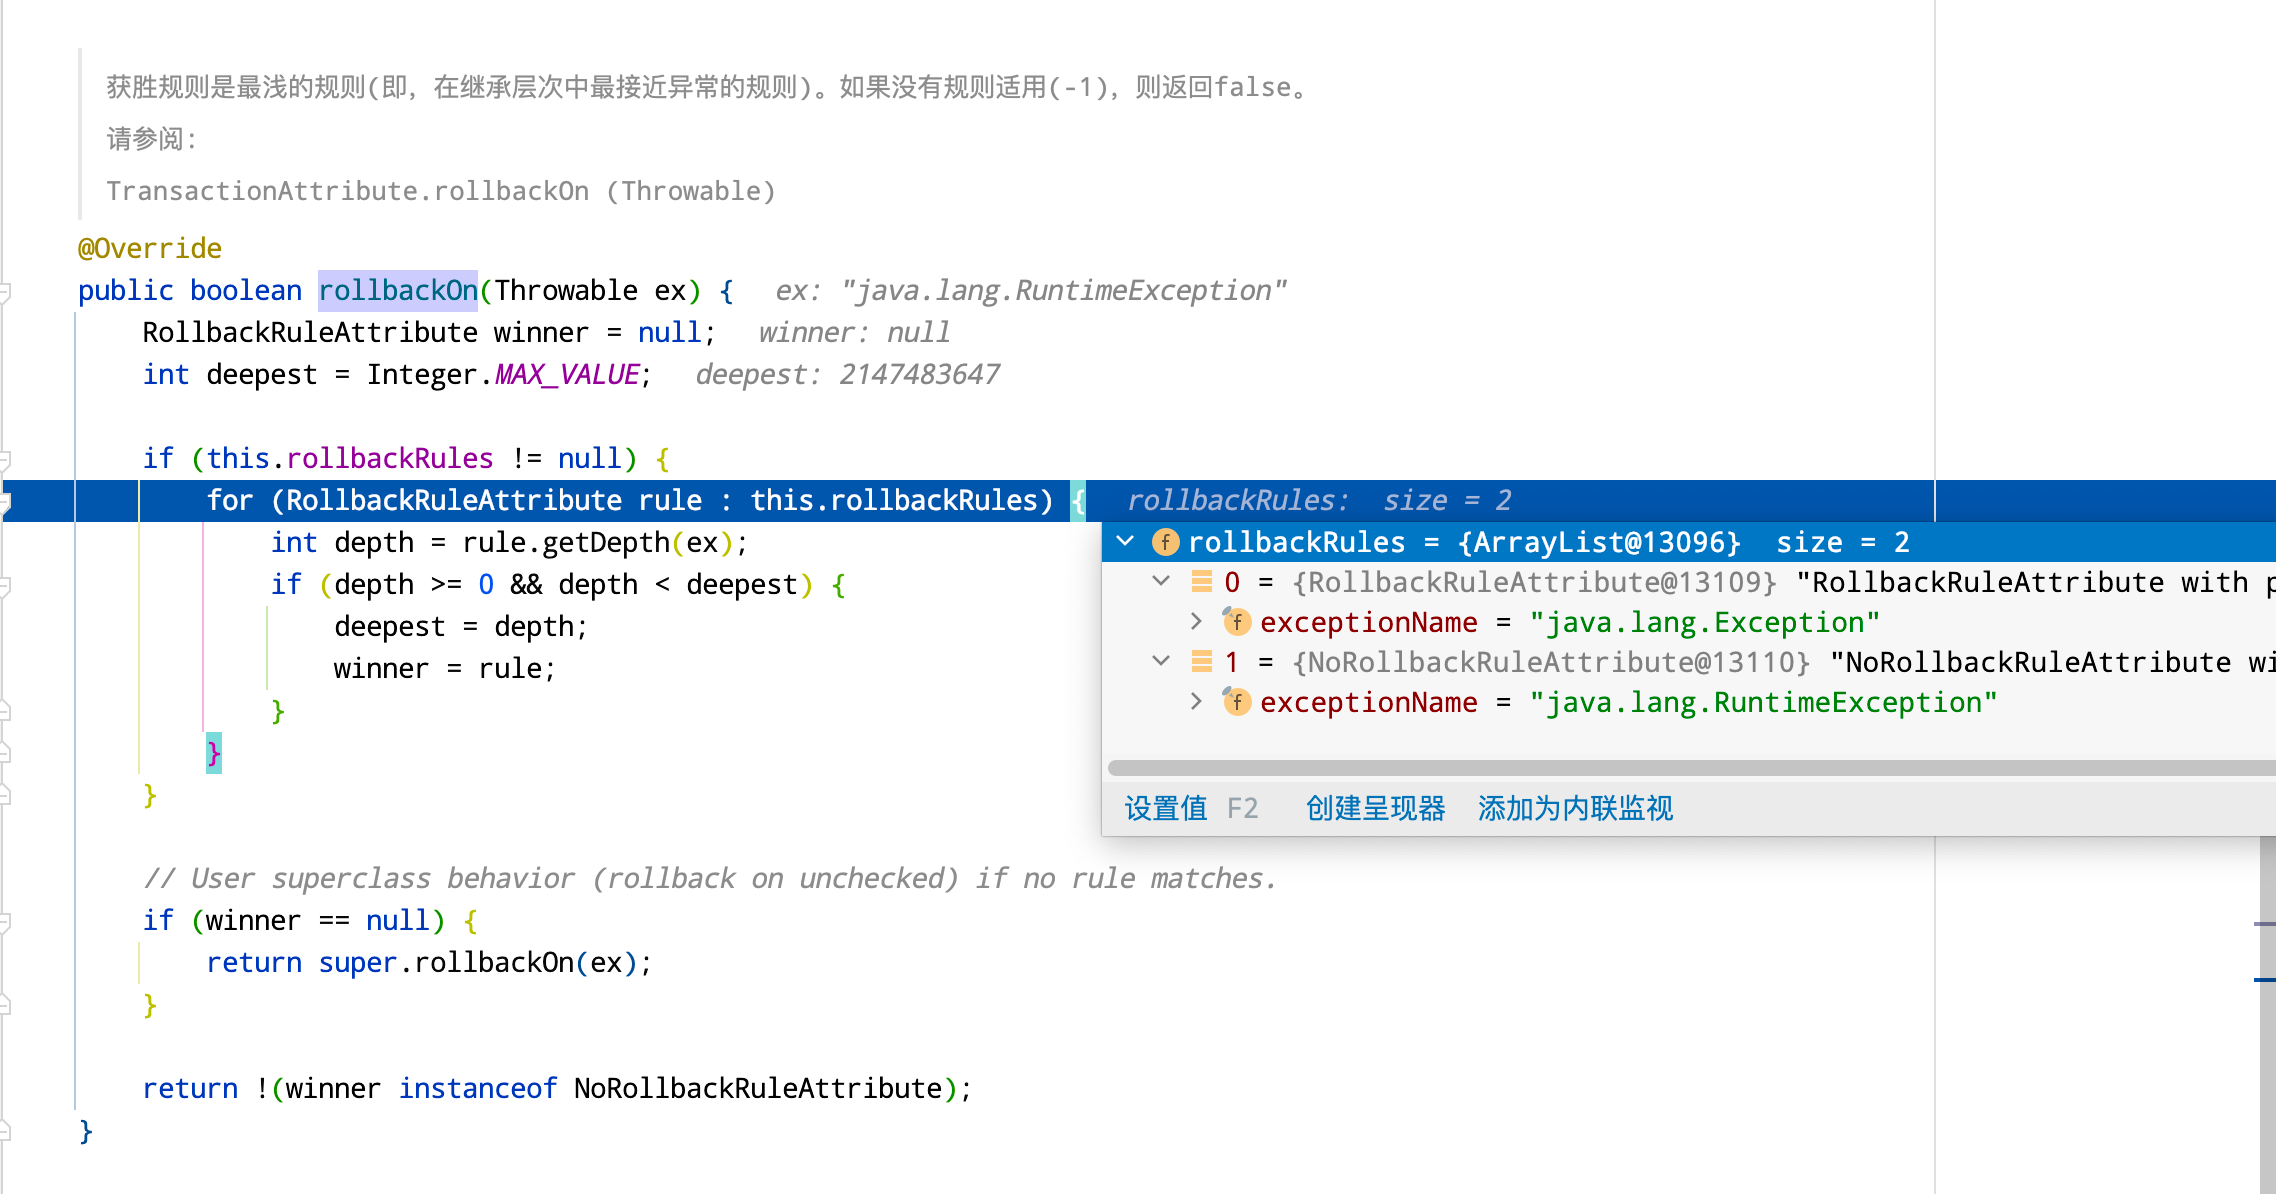Collapse element 1 NoRollbackRuleAttribute node
2276x1194 pixels.
click(x=1161, y=662)
